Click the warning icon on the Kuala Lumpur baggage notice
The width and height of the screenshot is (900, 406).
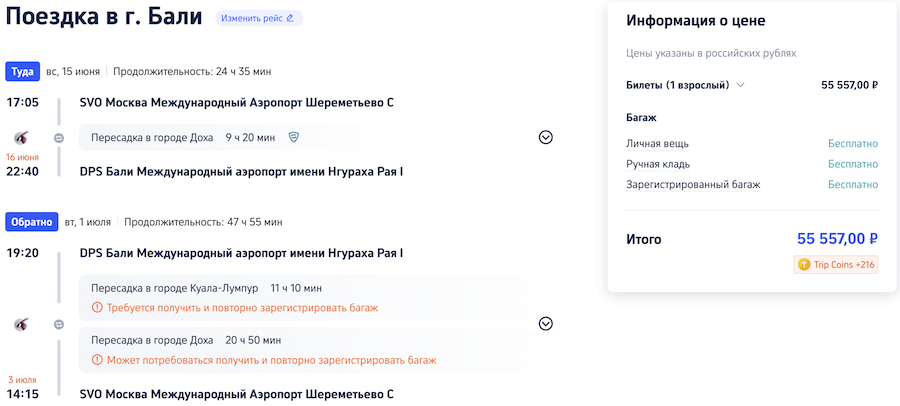tap(97, 308)
